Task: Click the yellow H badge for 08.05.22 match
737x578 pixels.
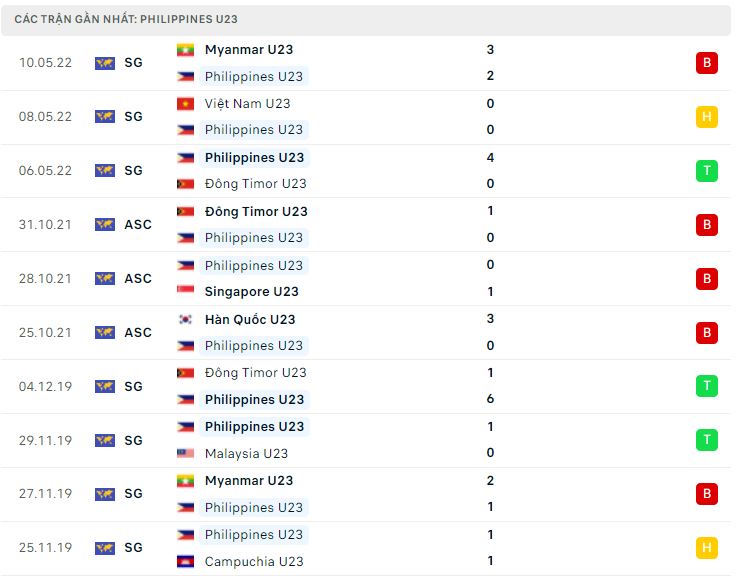Action: [706, 117]
